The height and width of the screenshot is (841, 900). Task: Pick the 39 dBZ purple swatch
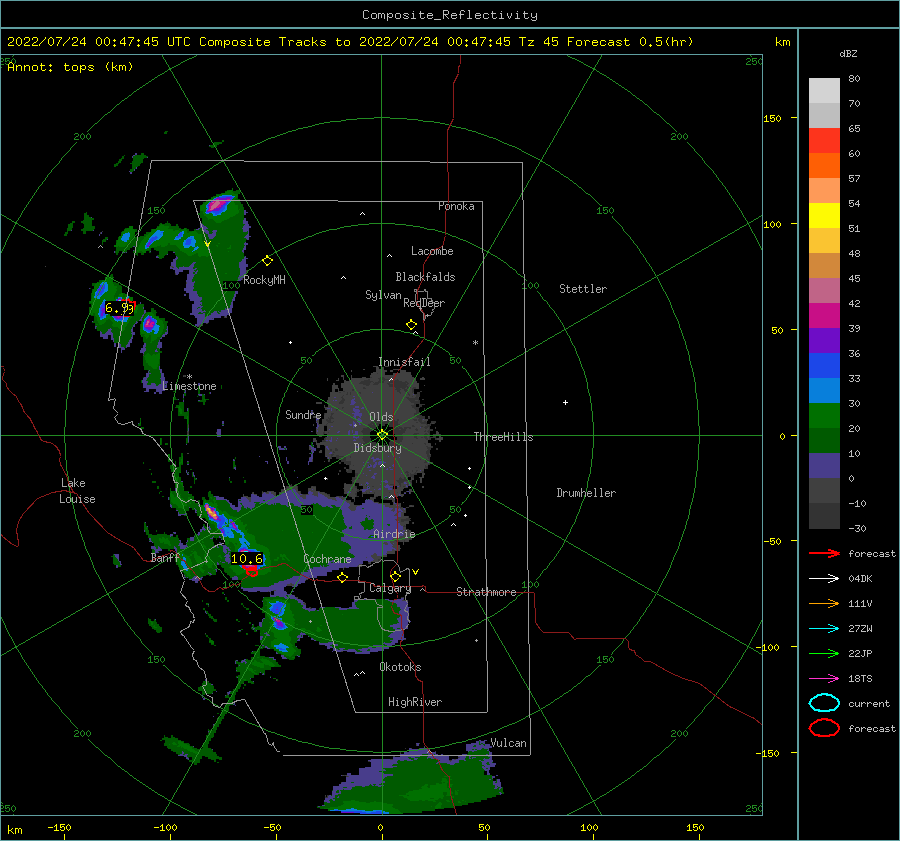tap(824, 340)
